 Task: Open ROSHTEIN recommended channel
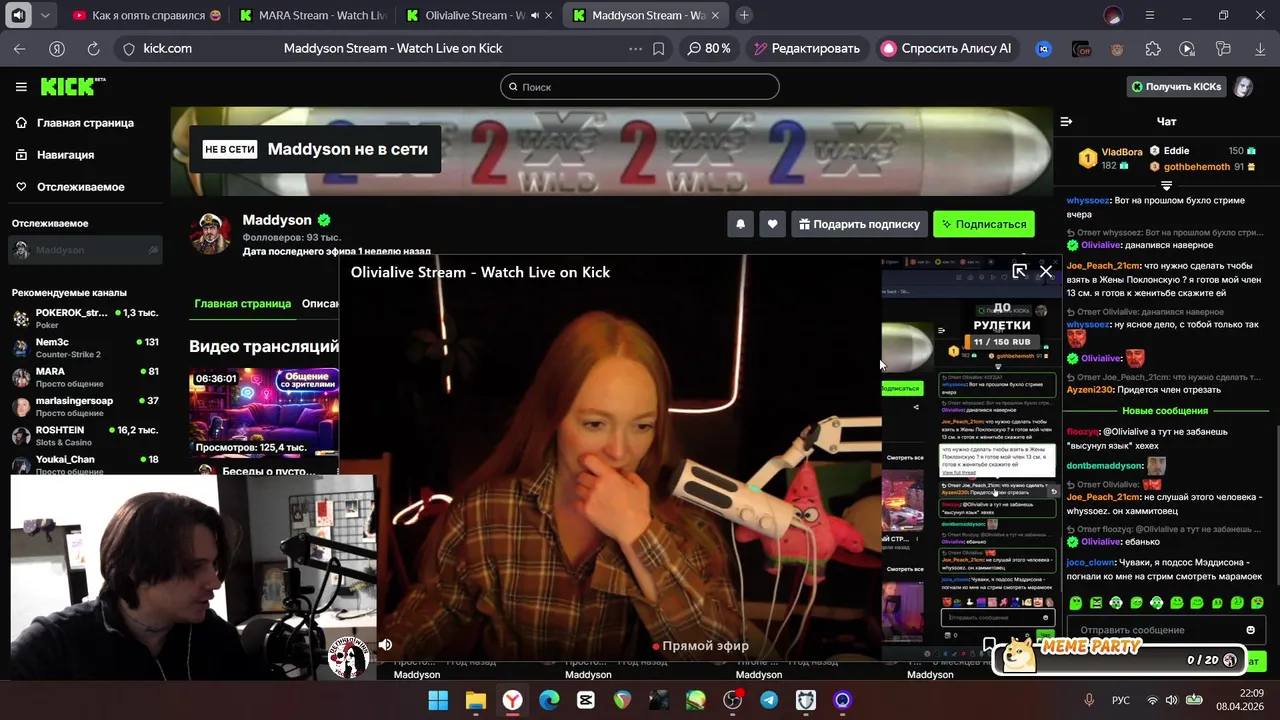(85, 435)
